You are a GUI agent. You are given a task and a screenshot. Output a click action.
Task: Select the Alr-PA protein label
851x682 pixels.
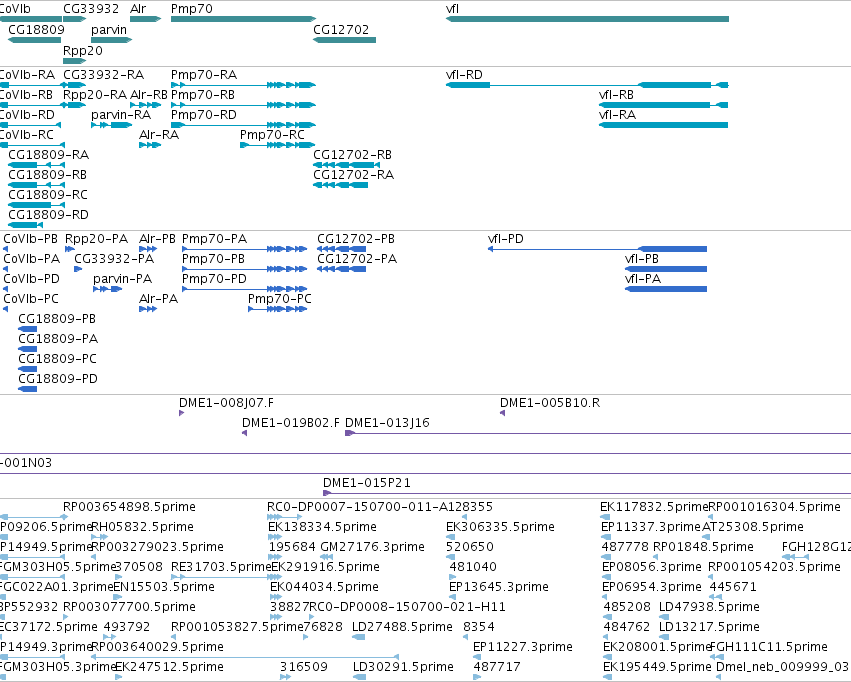158,298
